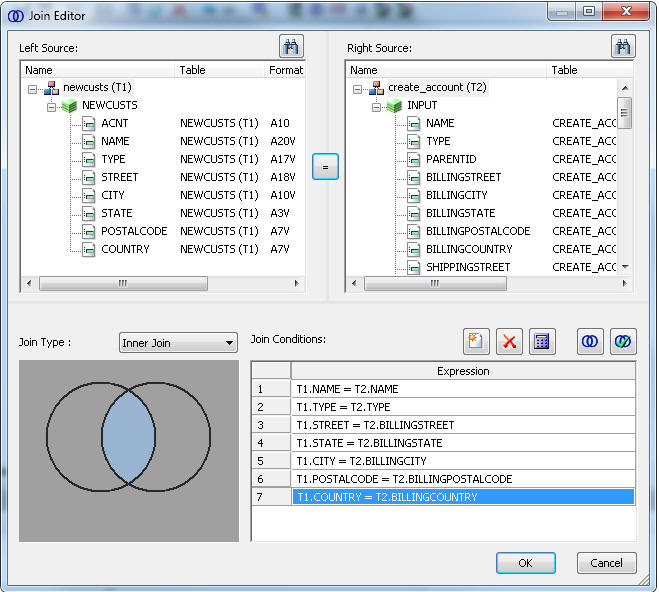Click the Cancel button
Image resolution: width=659 pixels, height=592 pixels.
click(606, 563)
